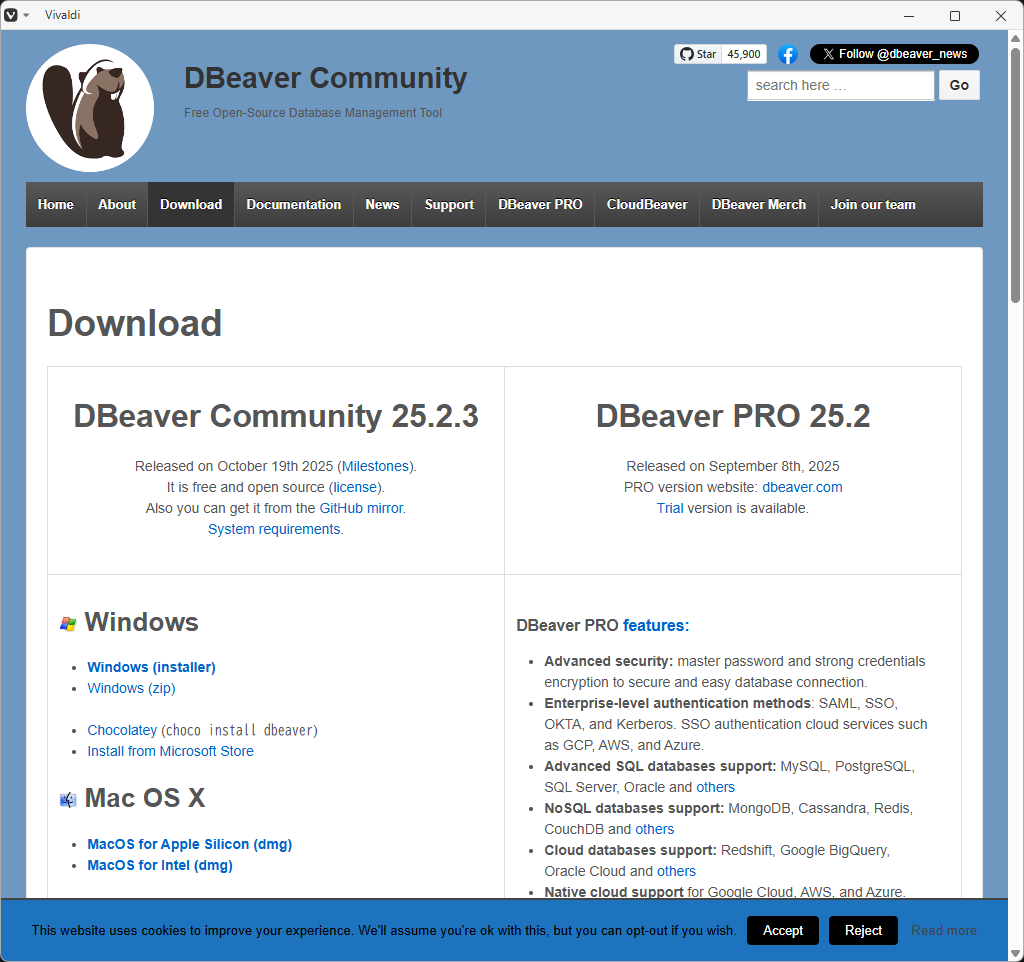Open the DBeaver PRO features link

pos(656,626)
